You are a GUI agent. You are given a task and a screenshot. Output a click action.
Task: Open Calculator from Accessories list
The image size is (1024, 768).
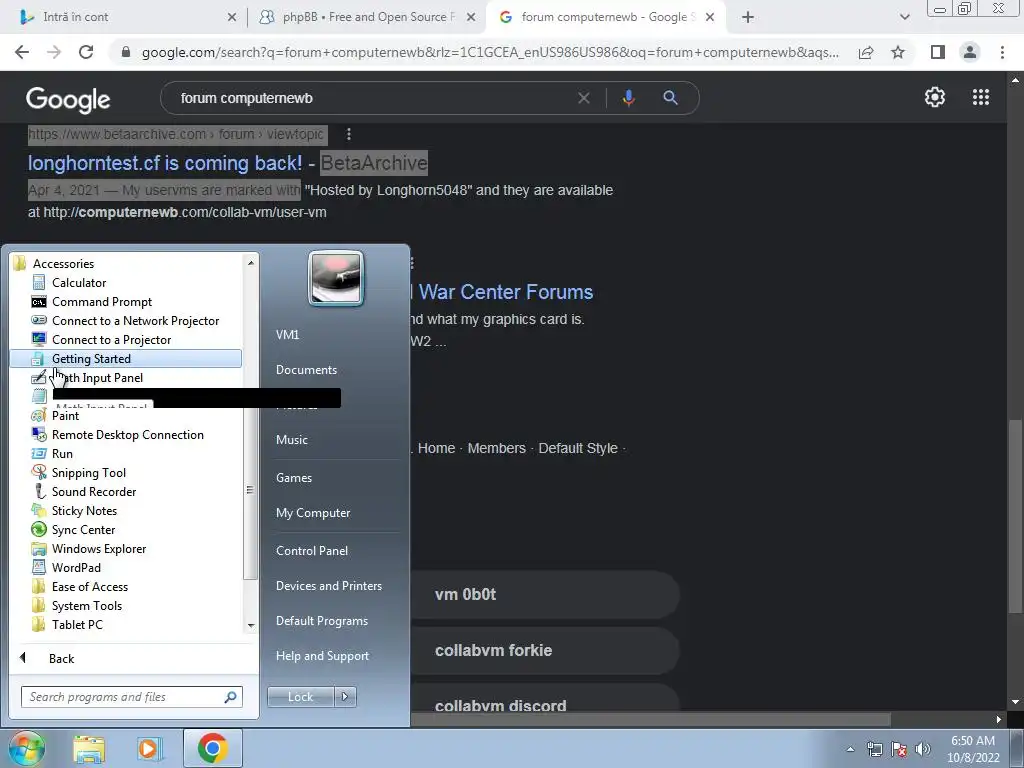pyautogui.click(x=78, y=283)
